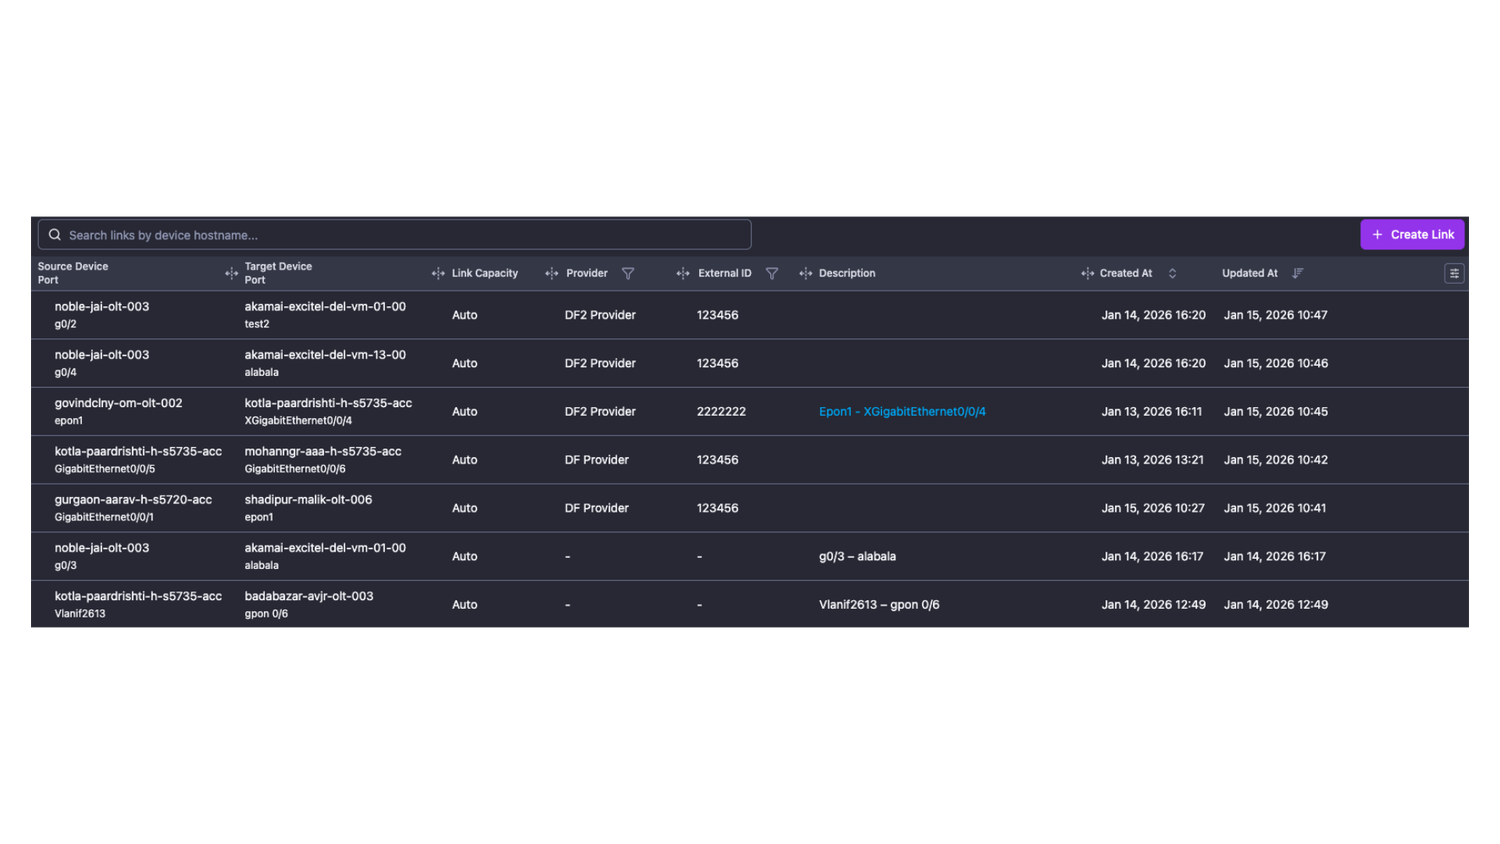The height and width of the screenshot is (844, 1500).
Task: Click the column handle beside Created At header
Action: [1087, 273]
